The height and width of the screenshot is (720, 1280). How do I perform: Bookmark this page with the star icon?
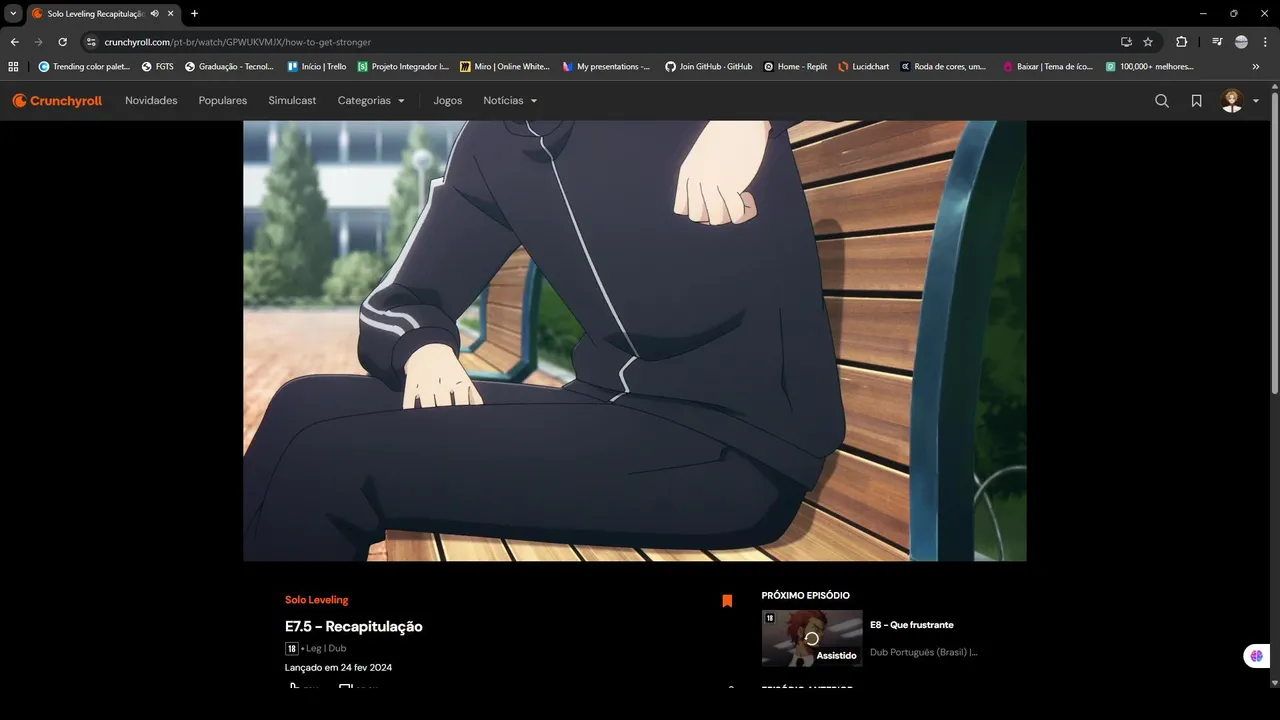[1148, 42]
